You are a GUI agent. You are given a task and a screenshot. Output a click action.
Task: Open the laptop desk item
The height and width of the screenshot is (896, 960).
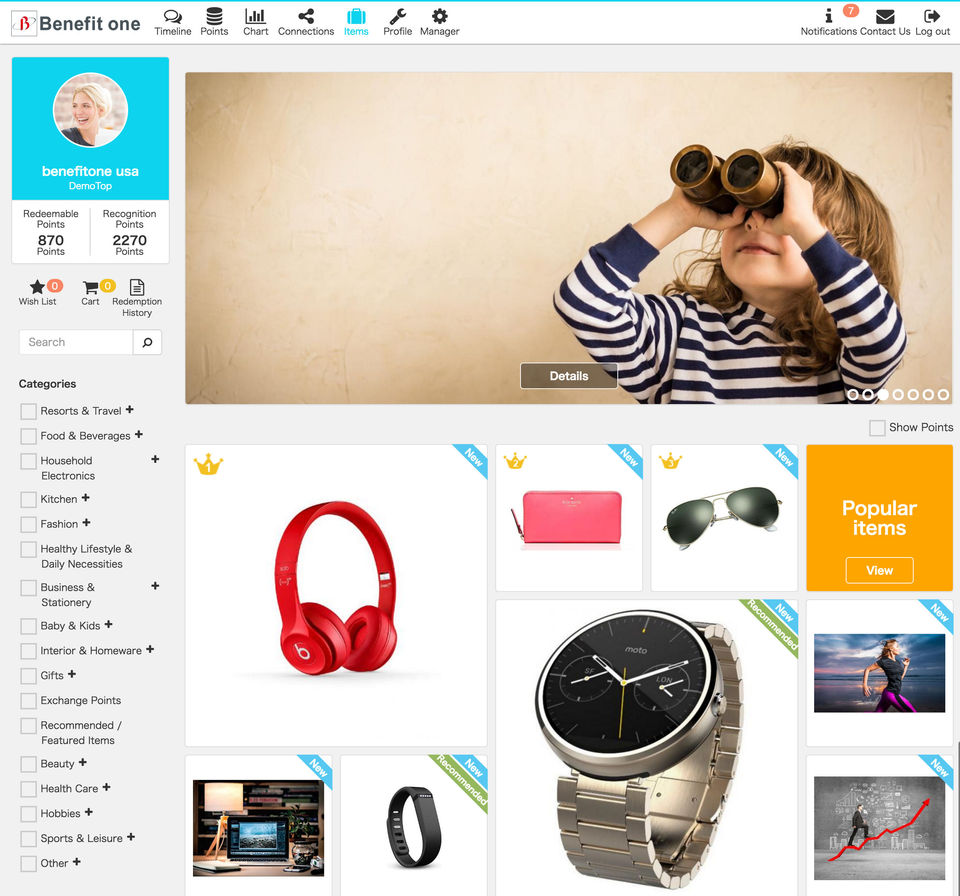pyautogui.click(x=258, y=826)
